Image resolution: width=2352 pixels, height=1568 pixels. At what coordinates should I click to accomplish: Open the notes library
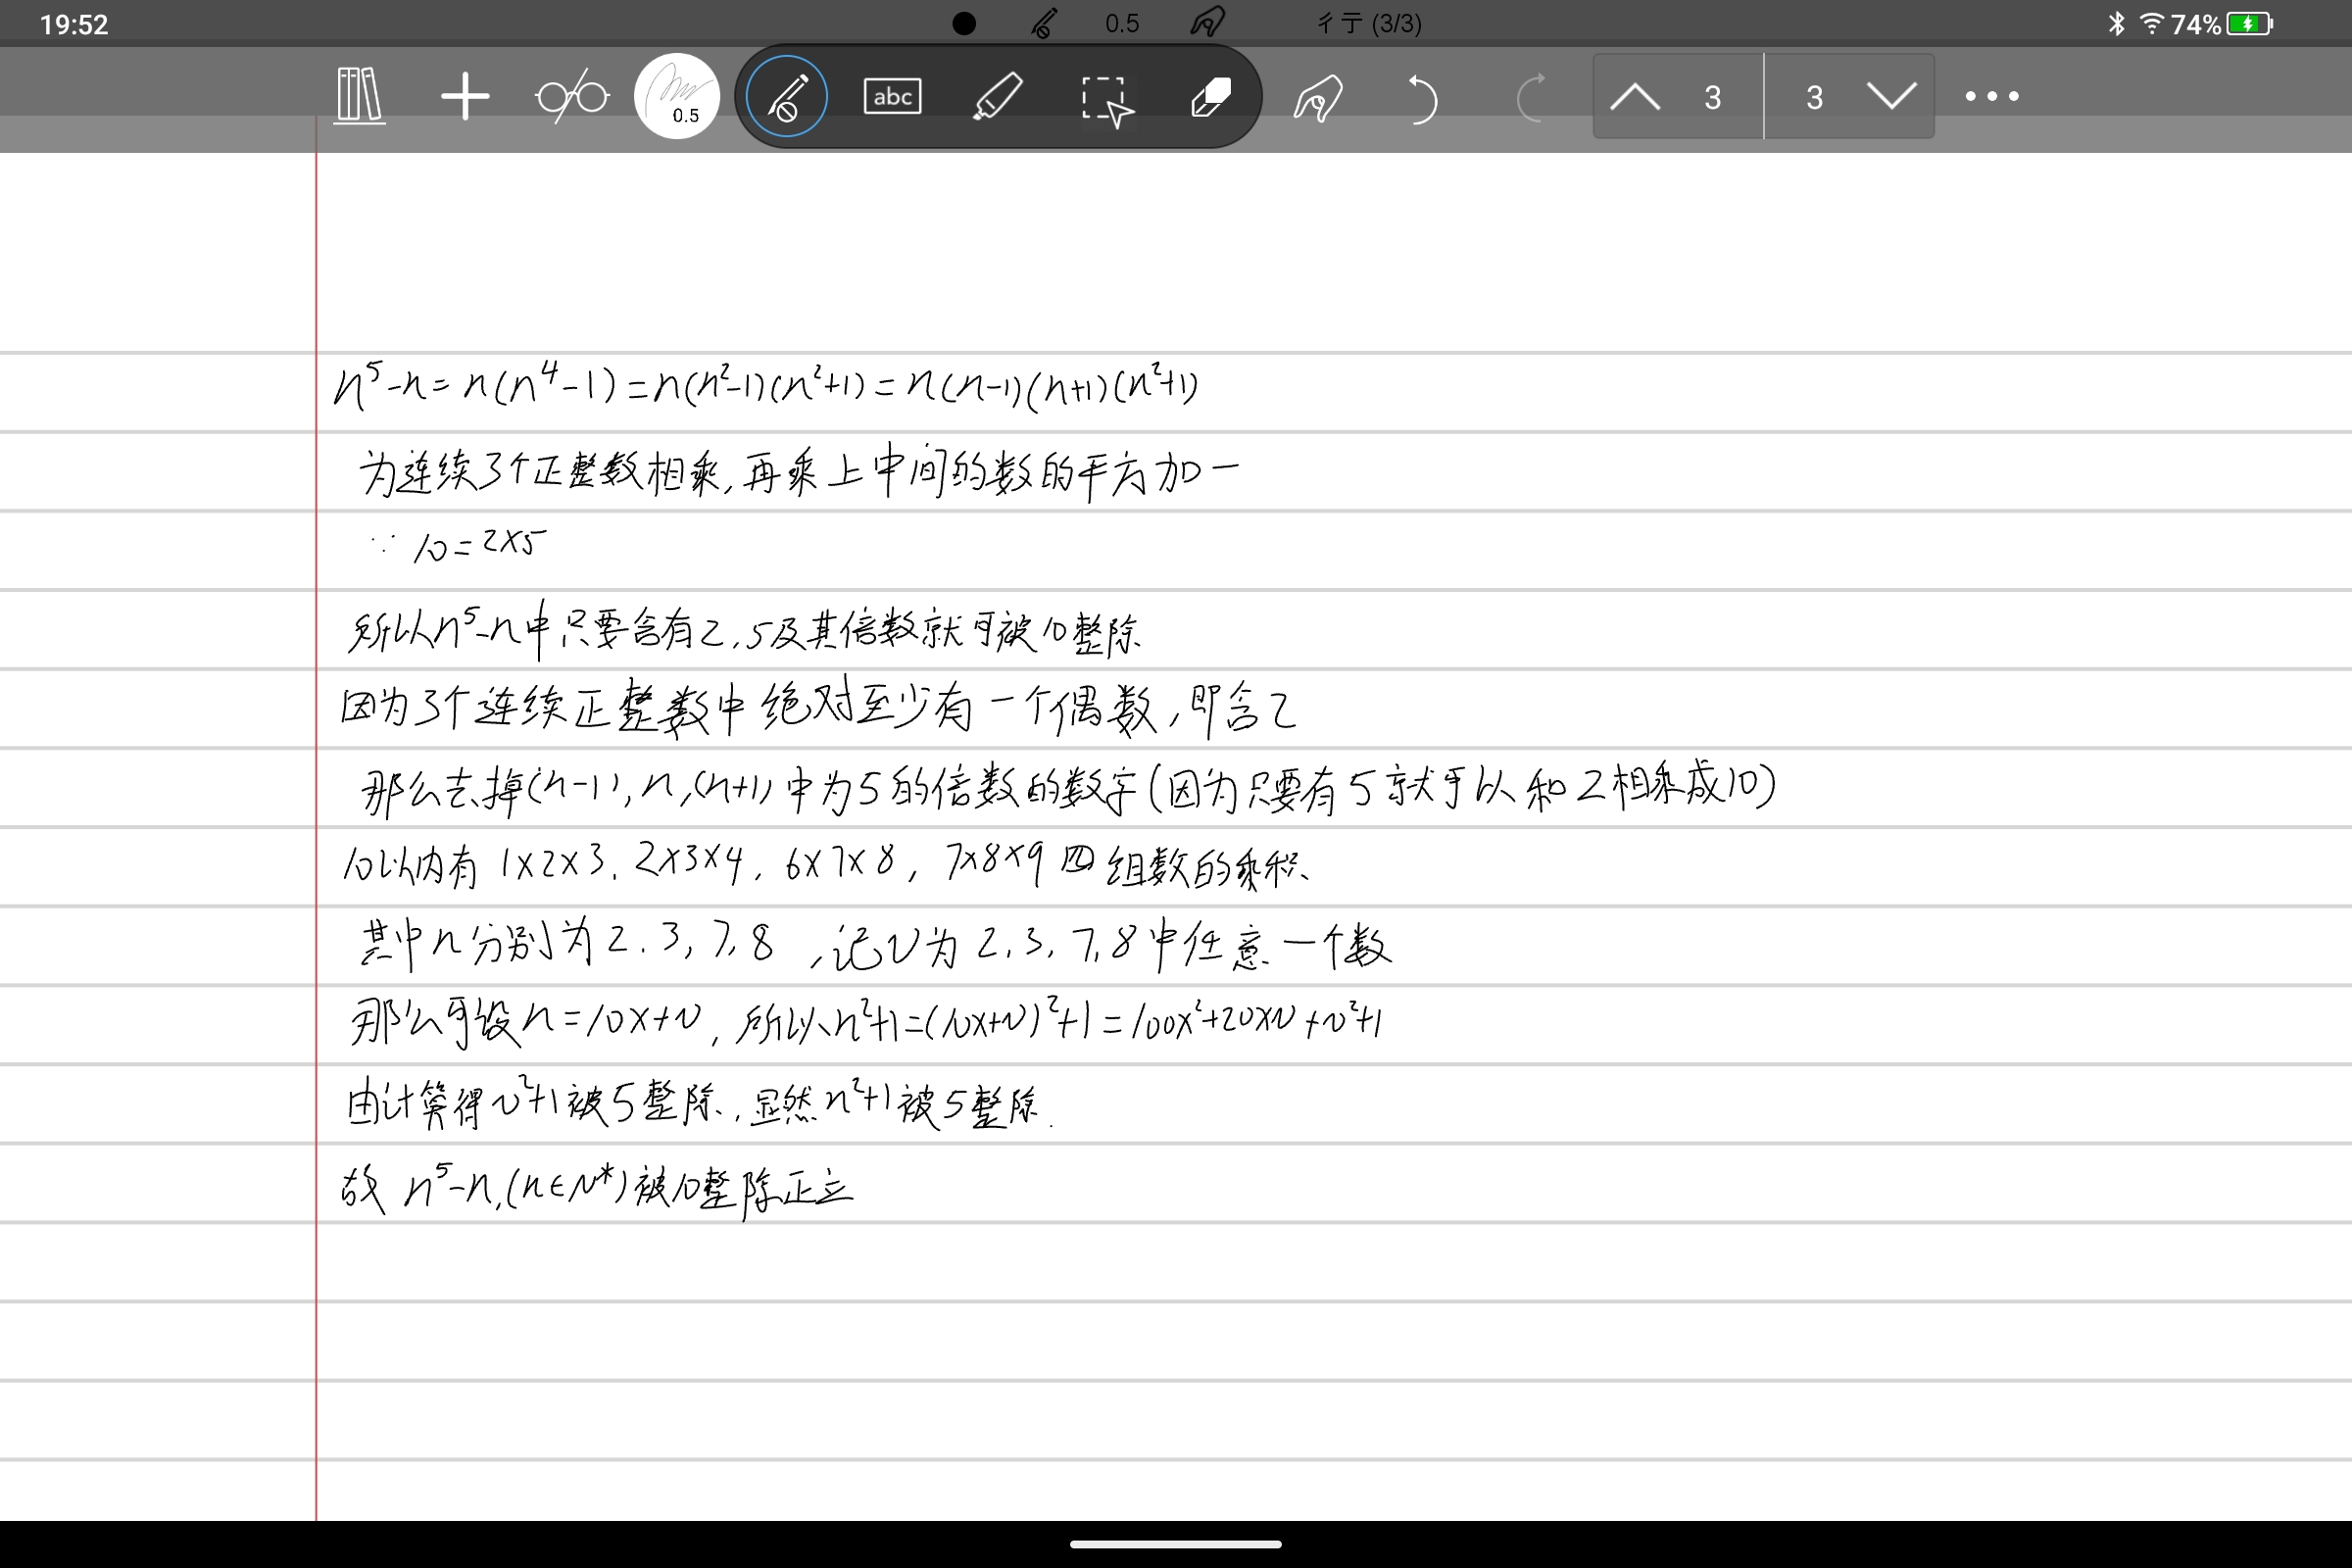pyautogui.click(x=358, y=95)
